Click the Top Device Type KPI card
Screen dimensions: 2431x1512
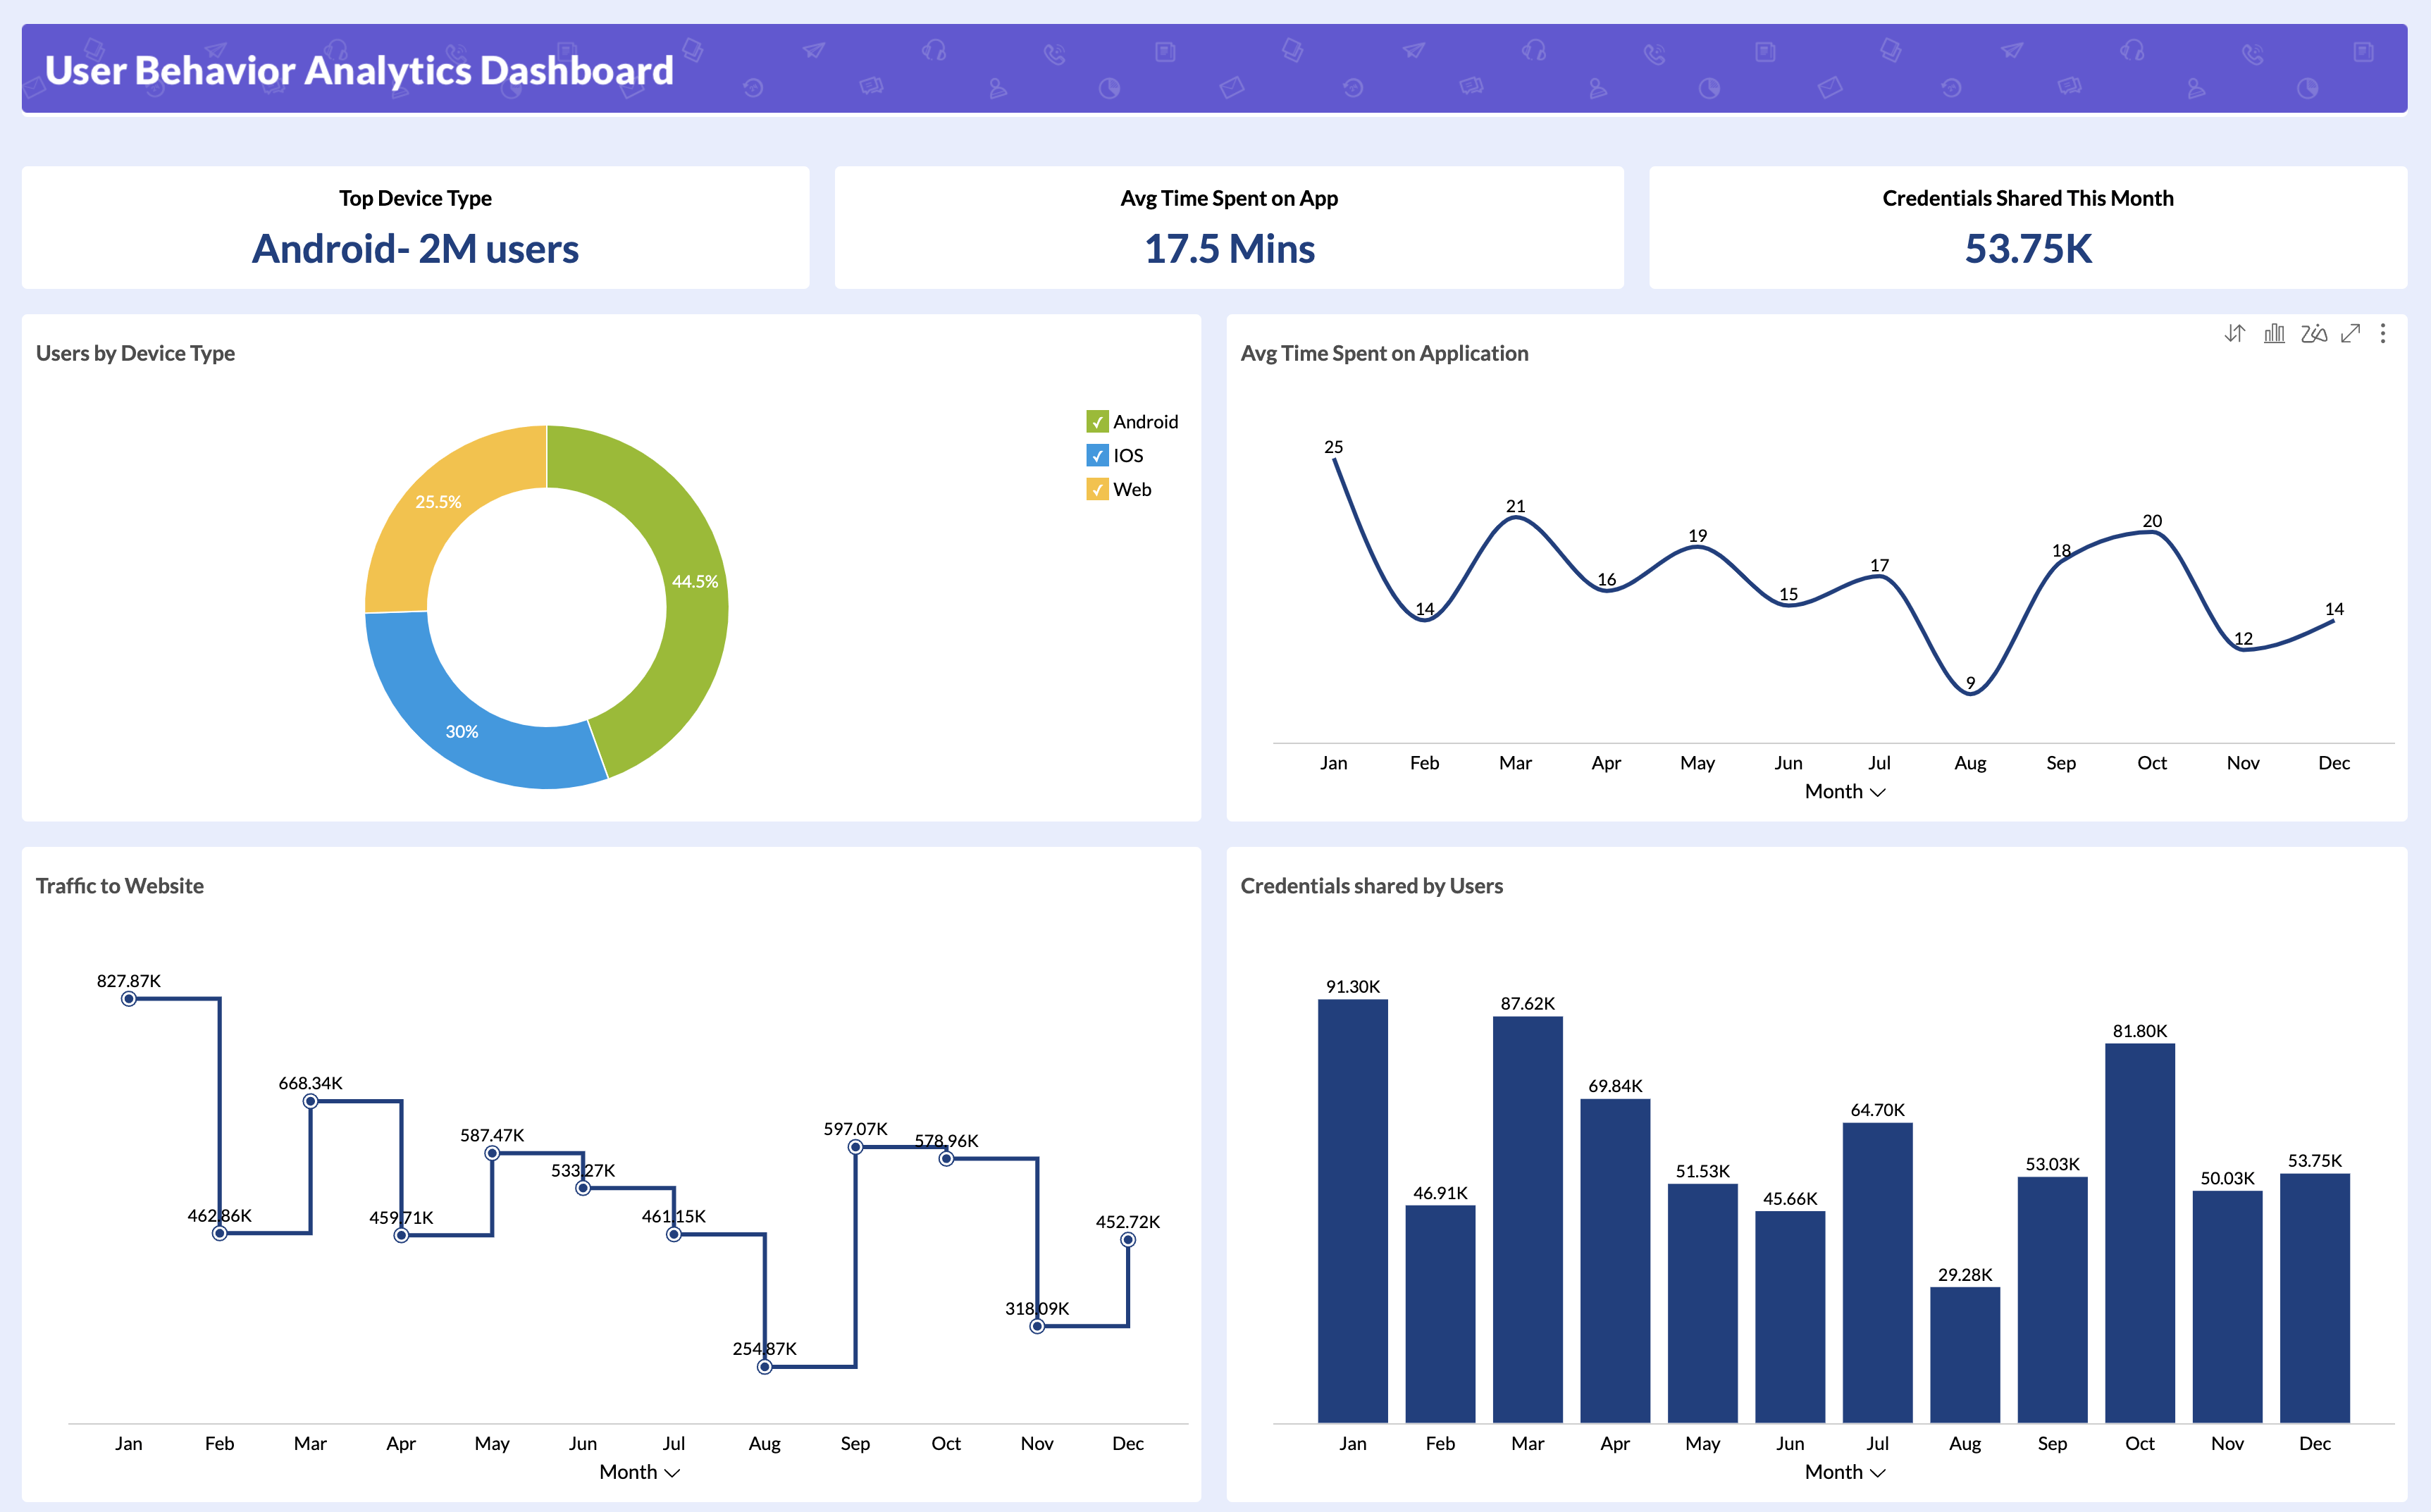click(x=415, y=228)
